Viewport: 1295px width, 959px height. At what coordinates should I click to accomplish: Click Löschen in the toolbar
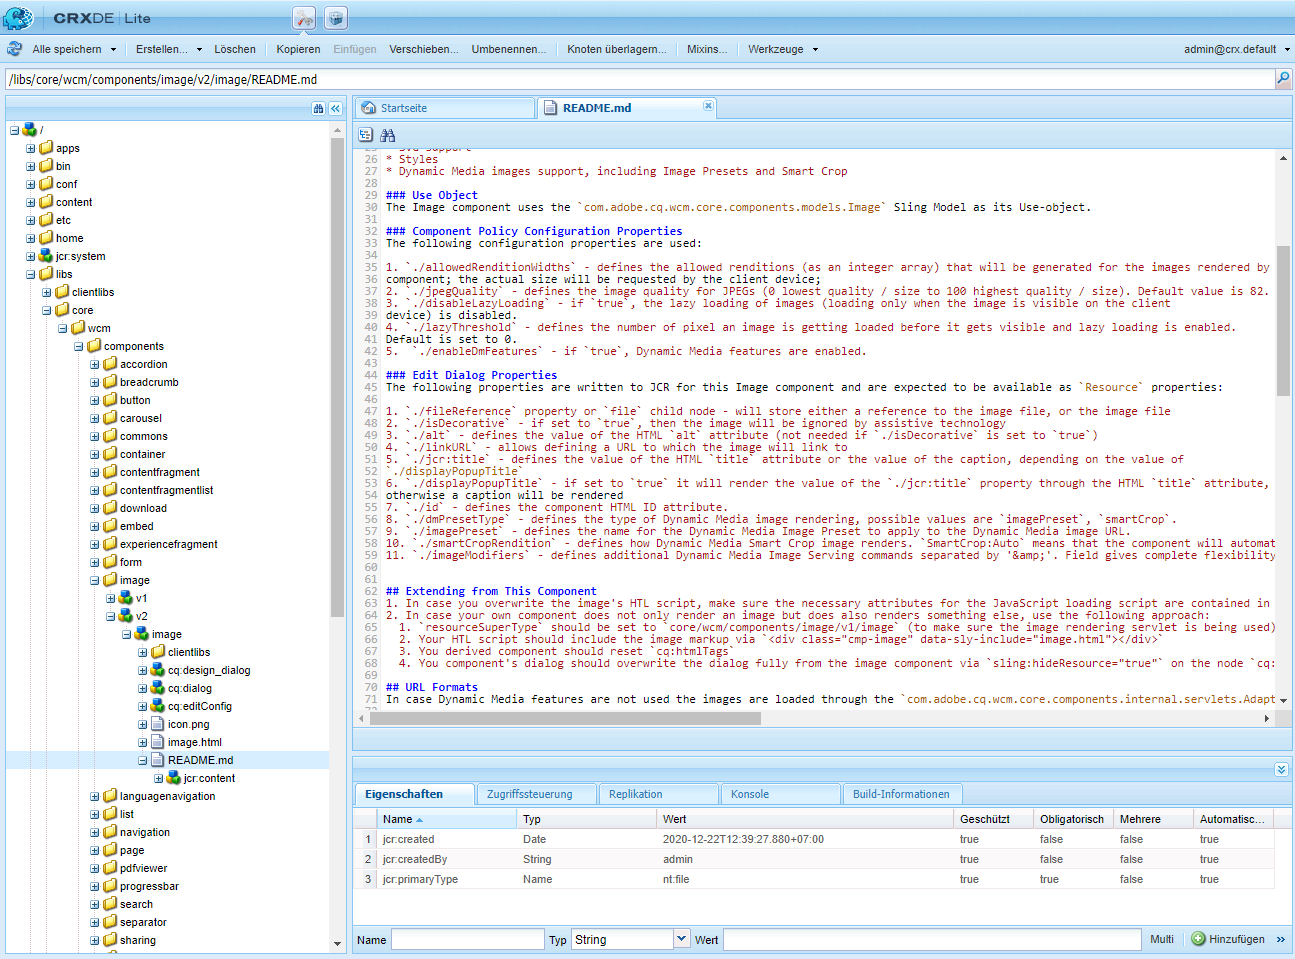234,49
